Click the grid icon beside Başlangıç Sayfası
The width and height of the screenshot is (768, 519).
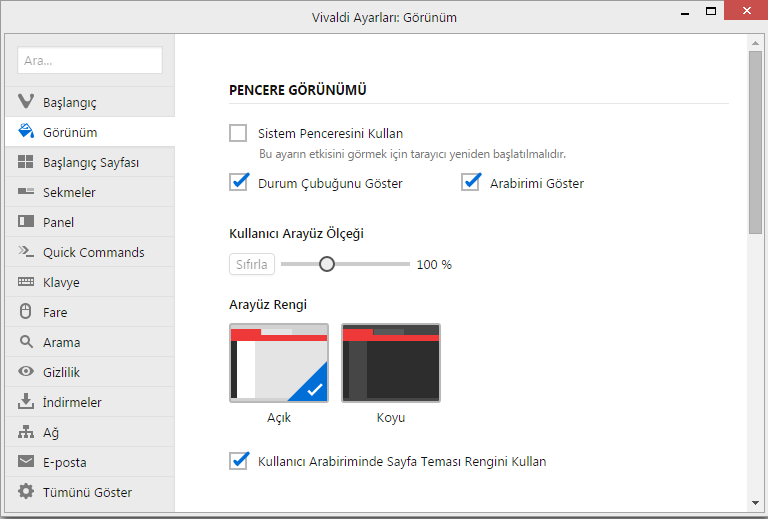pyautogui.click(x=26, y=162)
